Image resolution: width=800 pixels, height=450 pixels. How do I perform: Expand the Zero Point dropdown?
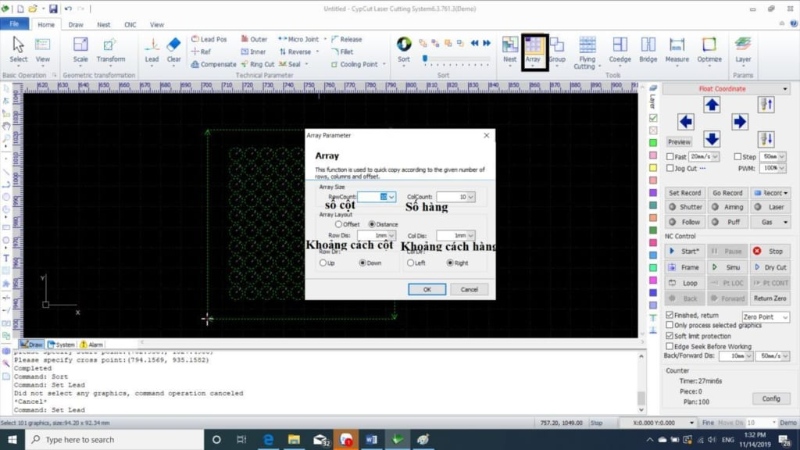[784, 317]
